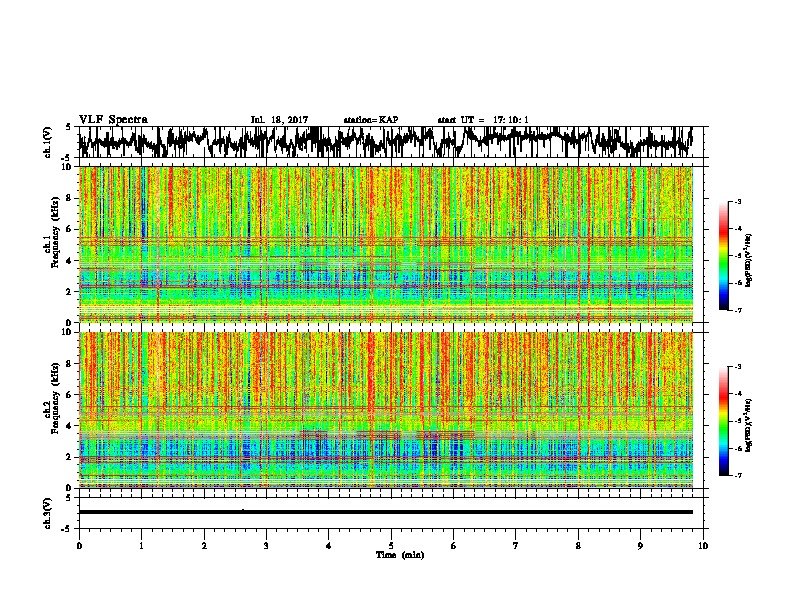Screen dimensions: 792x612
Task: Click the flat ch.3 voltage trace
Action: 386,512
